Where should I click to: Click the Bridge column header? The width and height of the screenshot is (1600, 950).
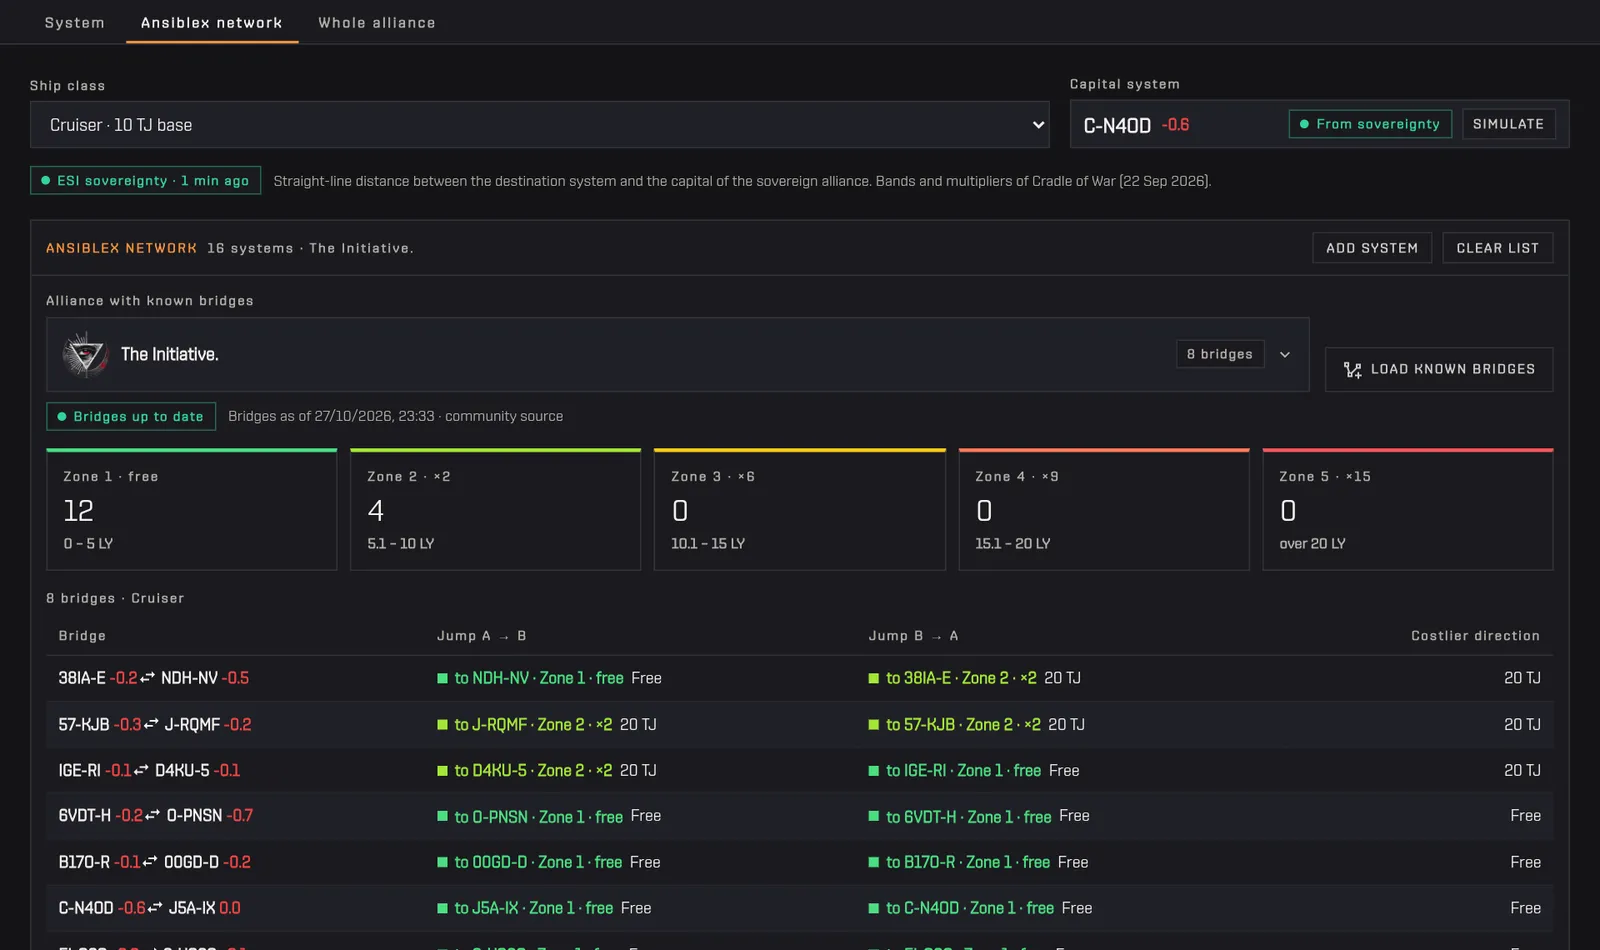[82, 636]
